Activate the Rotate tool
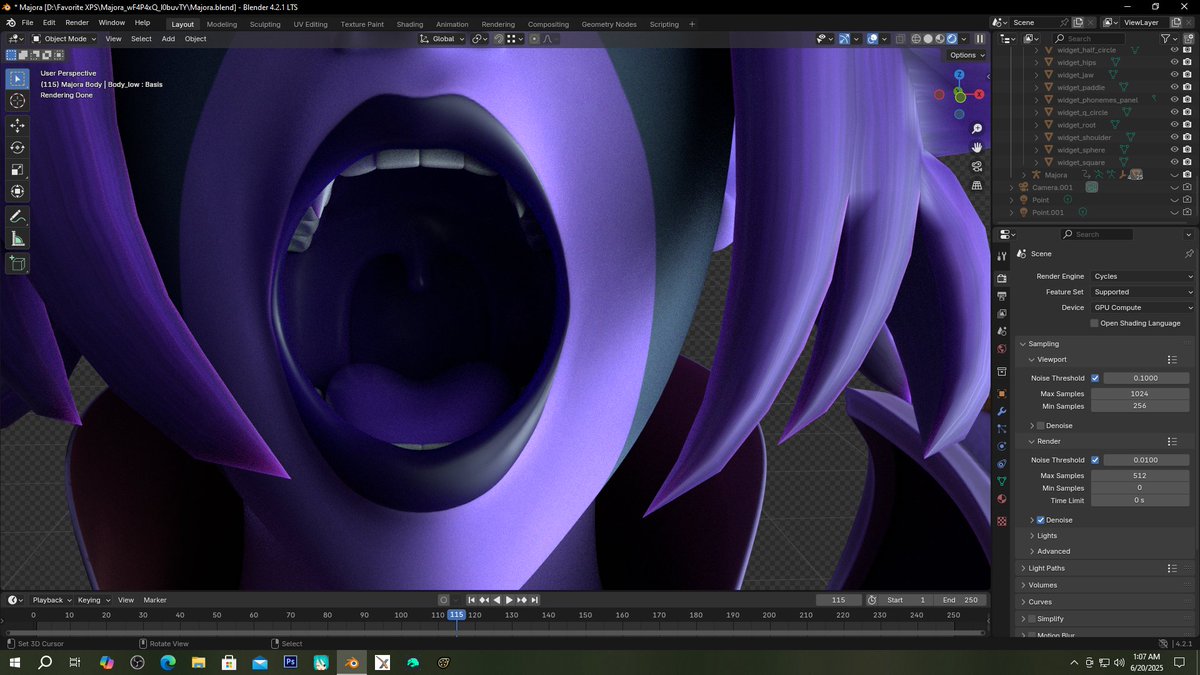 point(18,147)
